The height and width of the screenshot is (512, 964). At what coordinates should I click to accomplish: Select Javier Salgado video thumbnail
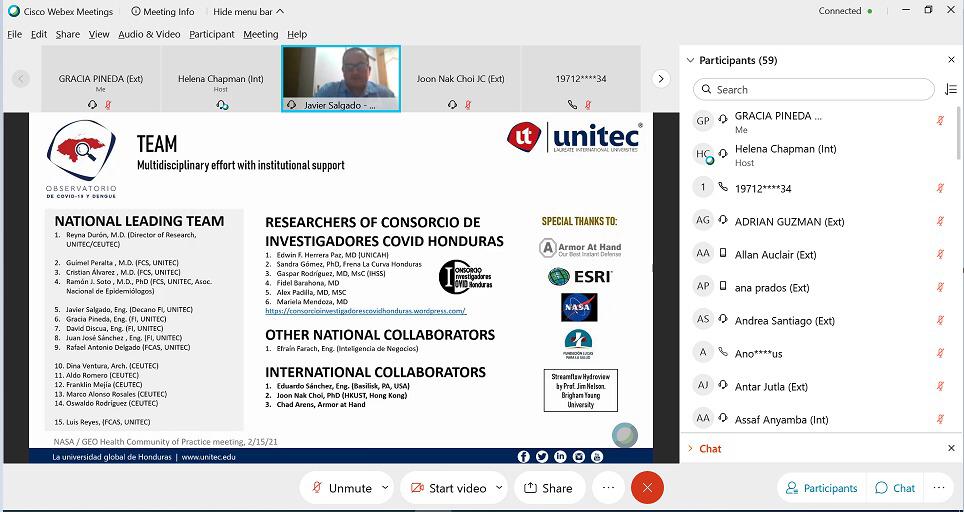pos(341,78)
